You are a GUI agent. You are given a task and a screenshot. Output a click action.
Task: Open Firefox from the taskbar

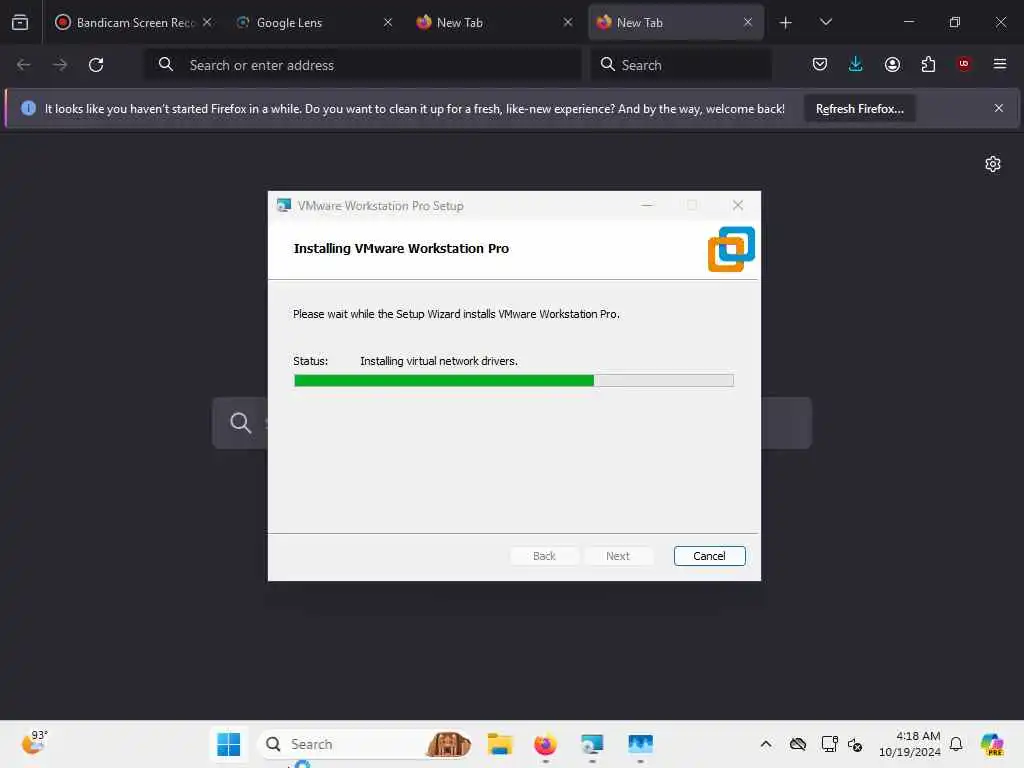click(545, 744)
